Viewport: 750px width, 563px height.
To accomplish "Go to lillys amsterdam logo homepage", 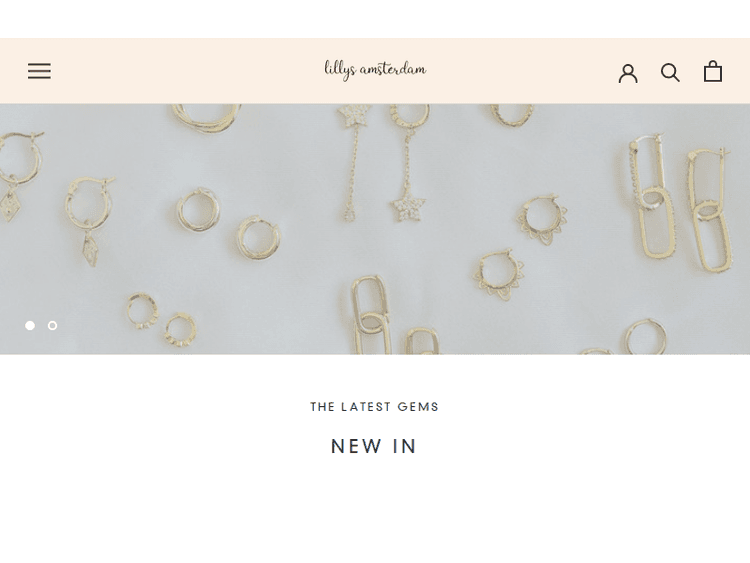I will point(375,70).
